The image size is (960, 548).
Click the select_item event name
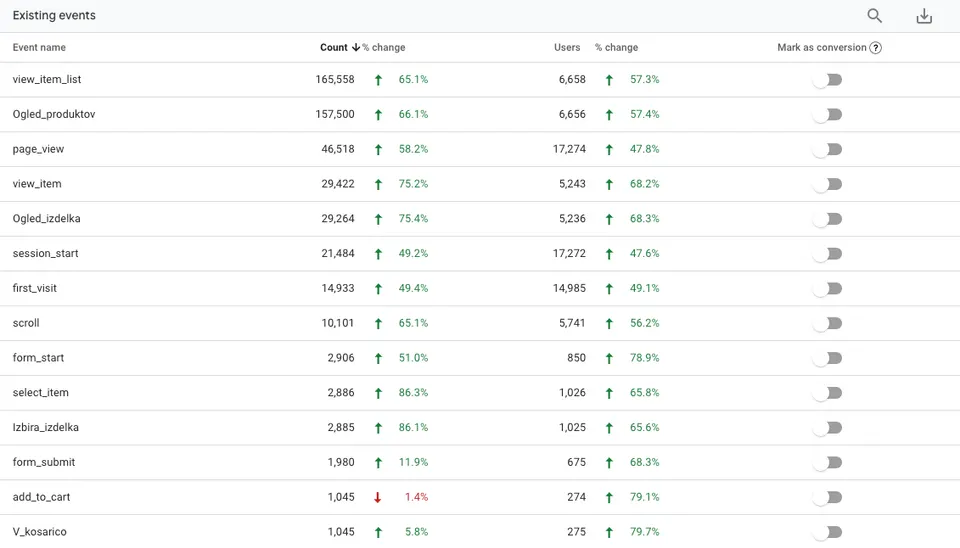(40, 393)
